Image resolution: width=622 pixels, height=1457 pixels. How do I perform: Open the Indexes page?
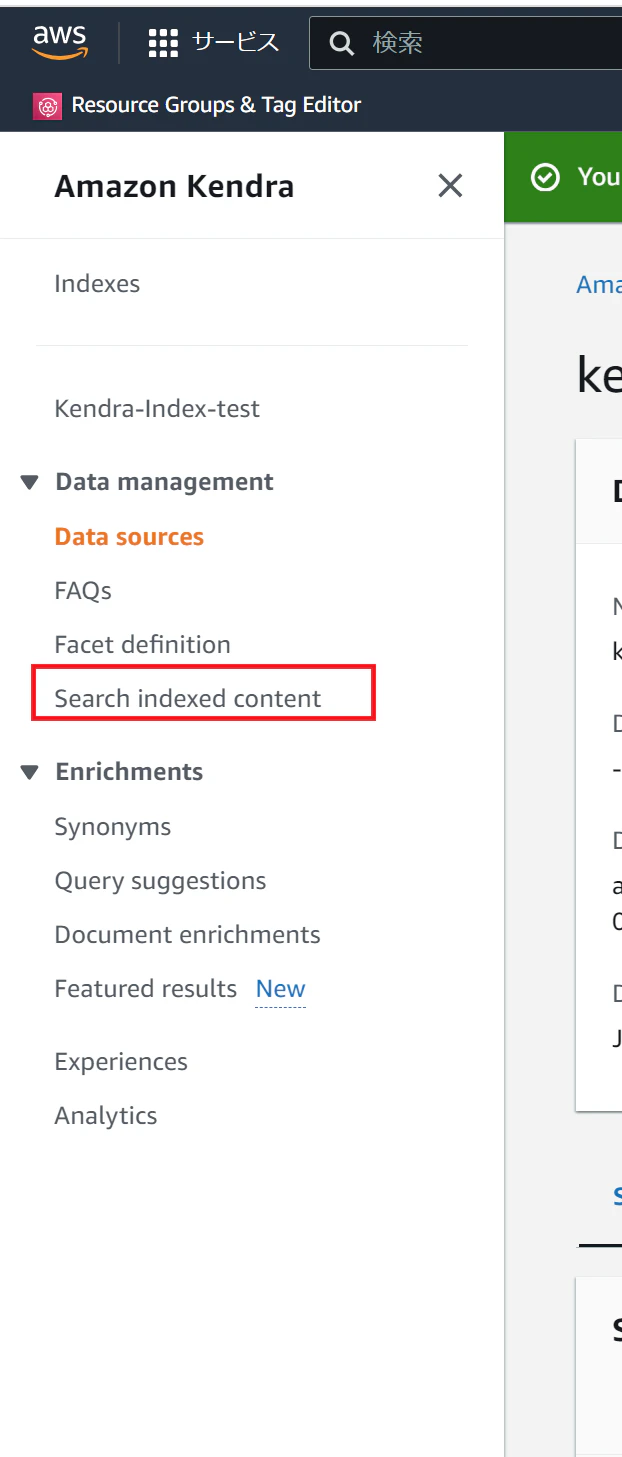pos(97,284)
